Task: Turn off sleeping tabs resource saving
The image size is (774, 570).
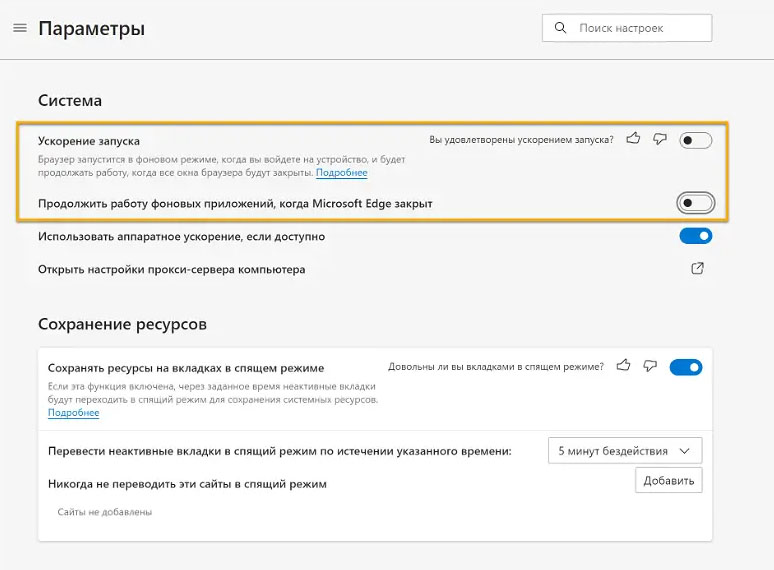Action: point(686,367)
